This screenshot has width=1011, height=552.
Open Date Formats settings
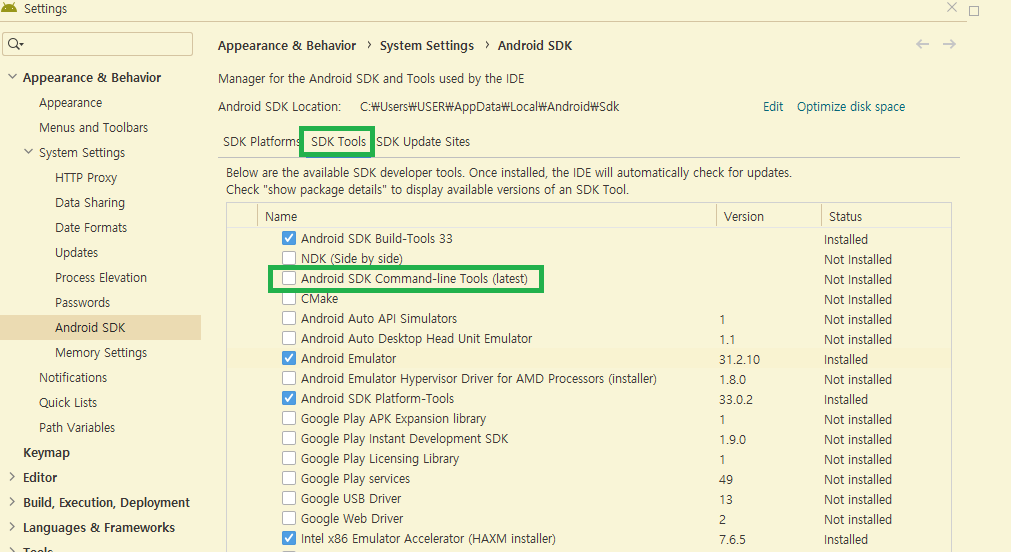click(91, 228)
